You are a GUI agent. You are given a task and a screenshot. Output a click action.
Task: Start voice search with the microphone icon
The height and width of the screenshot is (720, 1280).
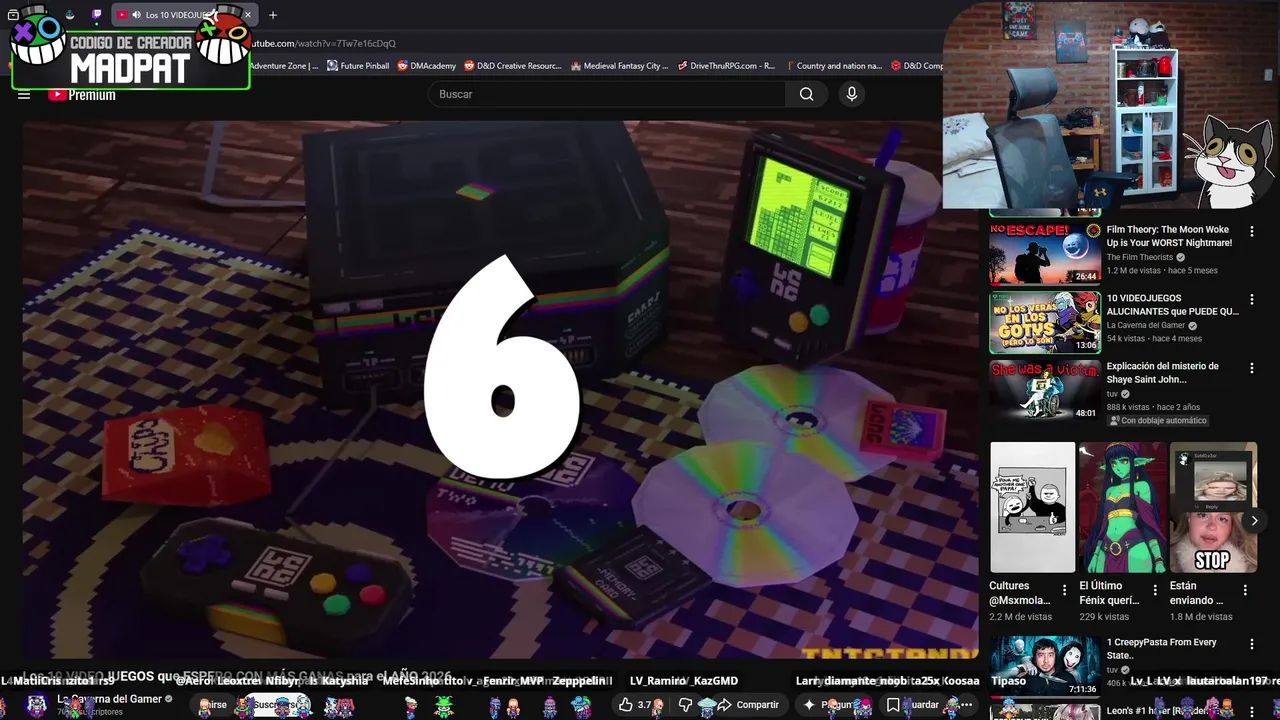click(x=851, y=94)
